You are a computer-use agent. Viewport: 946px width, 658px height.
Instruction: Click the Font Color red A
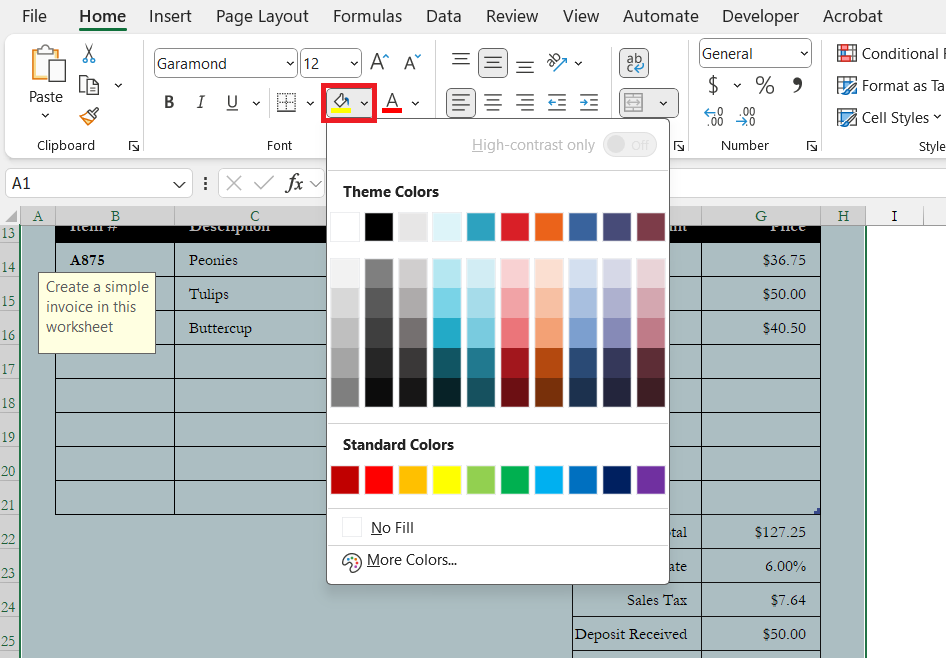(x=392, y=103)
